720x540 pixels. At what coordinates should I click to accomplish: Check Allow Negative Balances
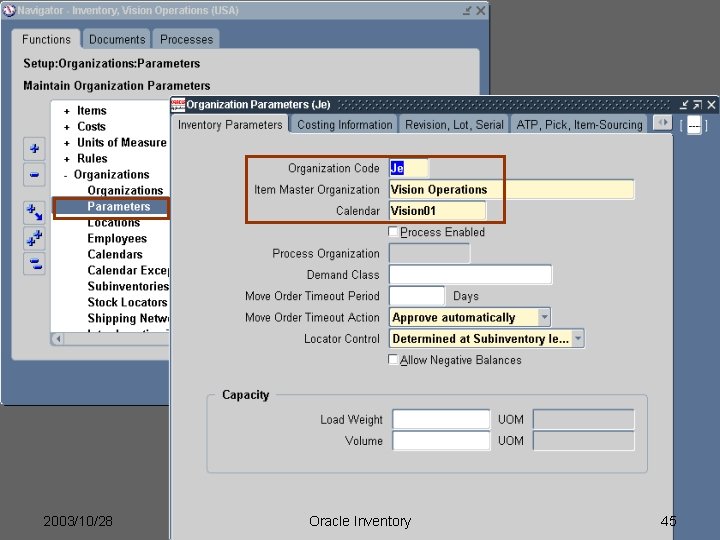[x=393, y=360]
